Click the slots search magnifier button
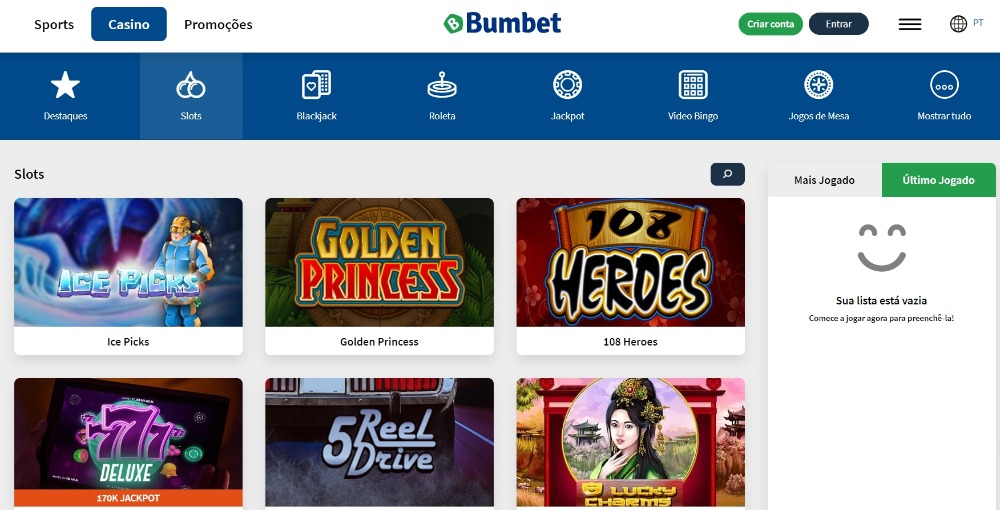The image size is (1000, 510). pyautogui.click(x=728, y=174)
